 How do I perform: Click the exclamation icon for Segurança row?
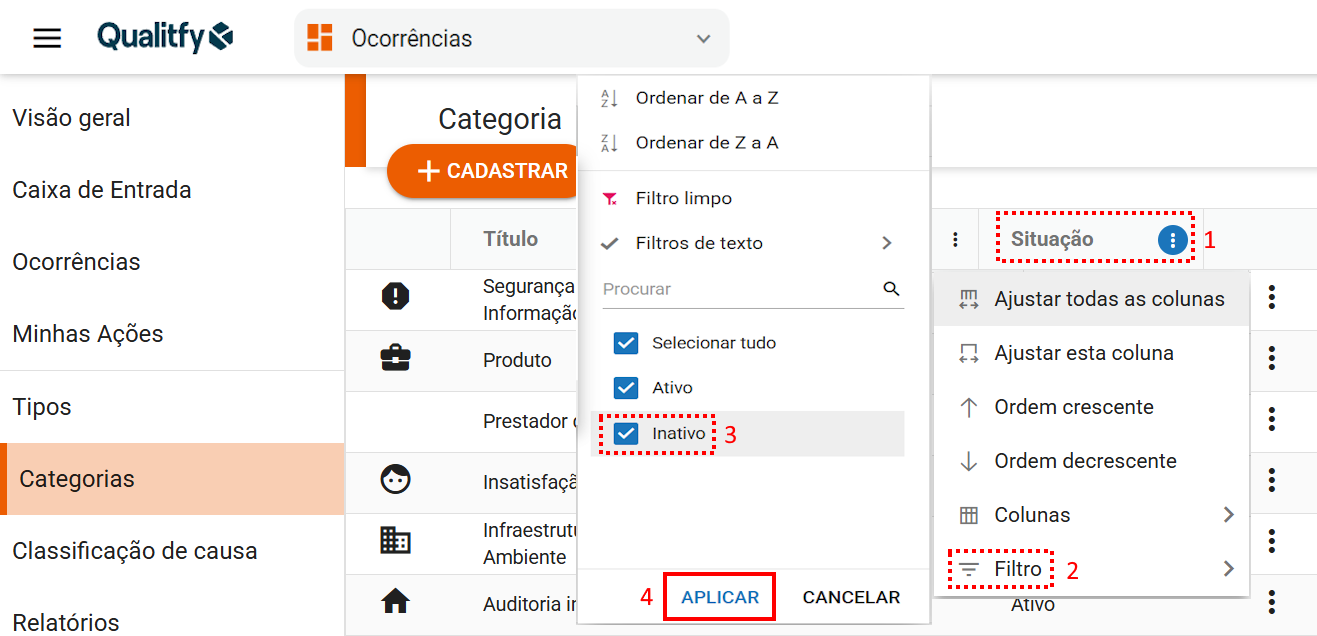[x=396, y=296]
